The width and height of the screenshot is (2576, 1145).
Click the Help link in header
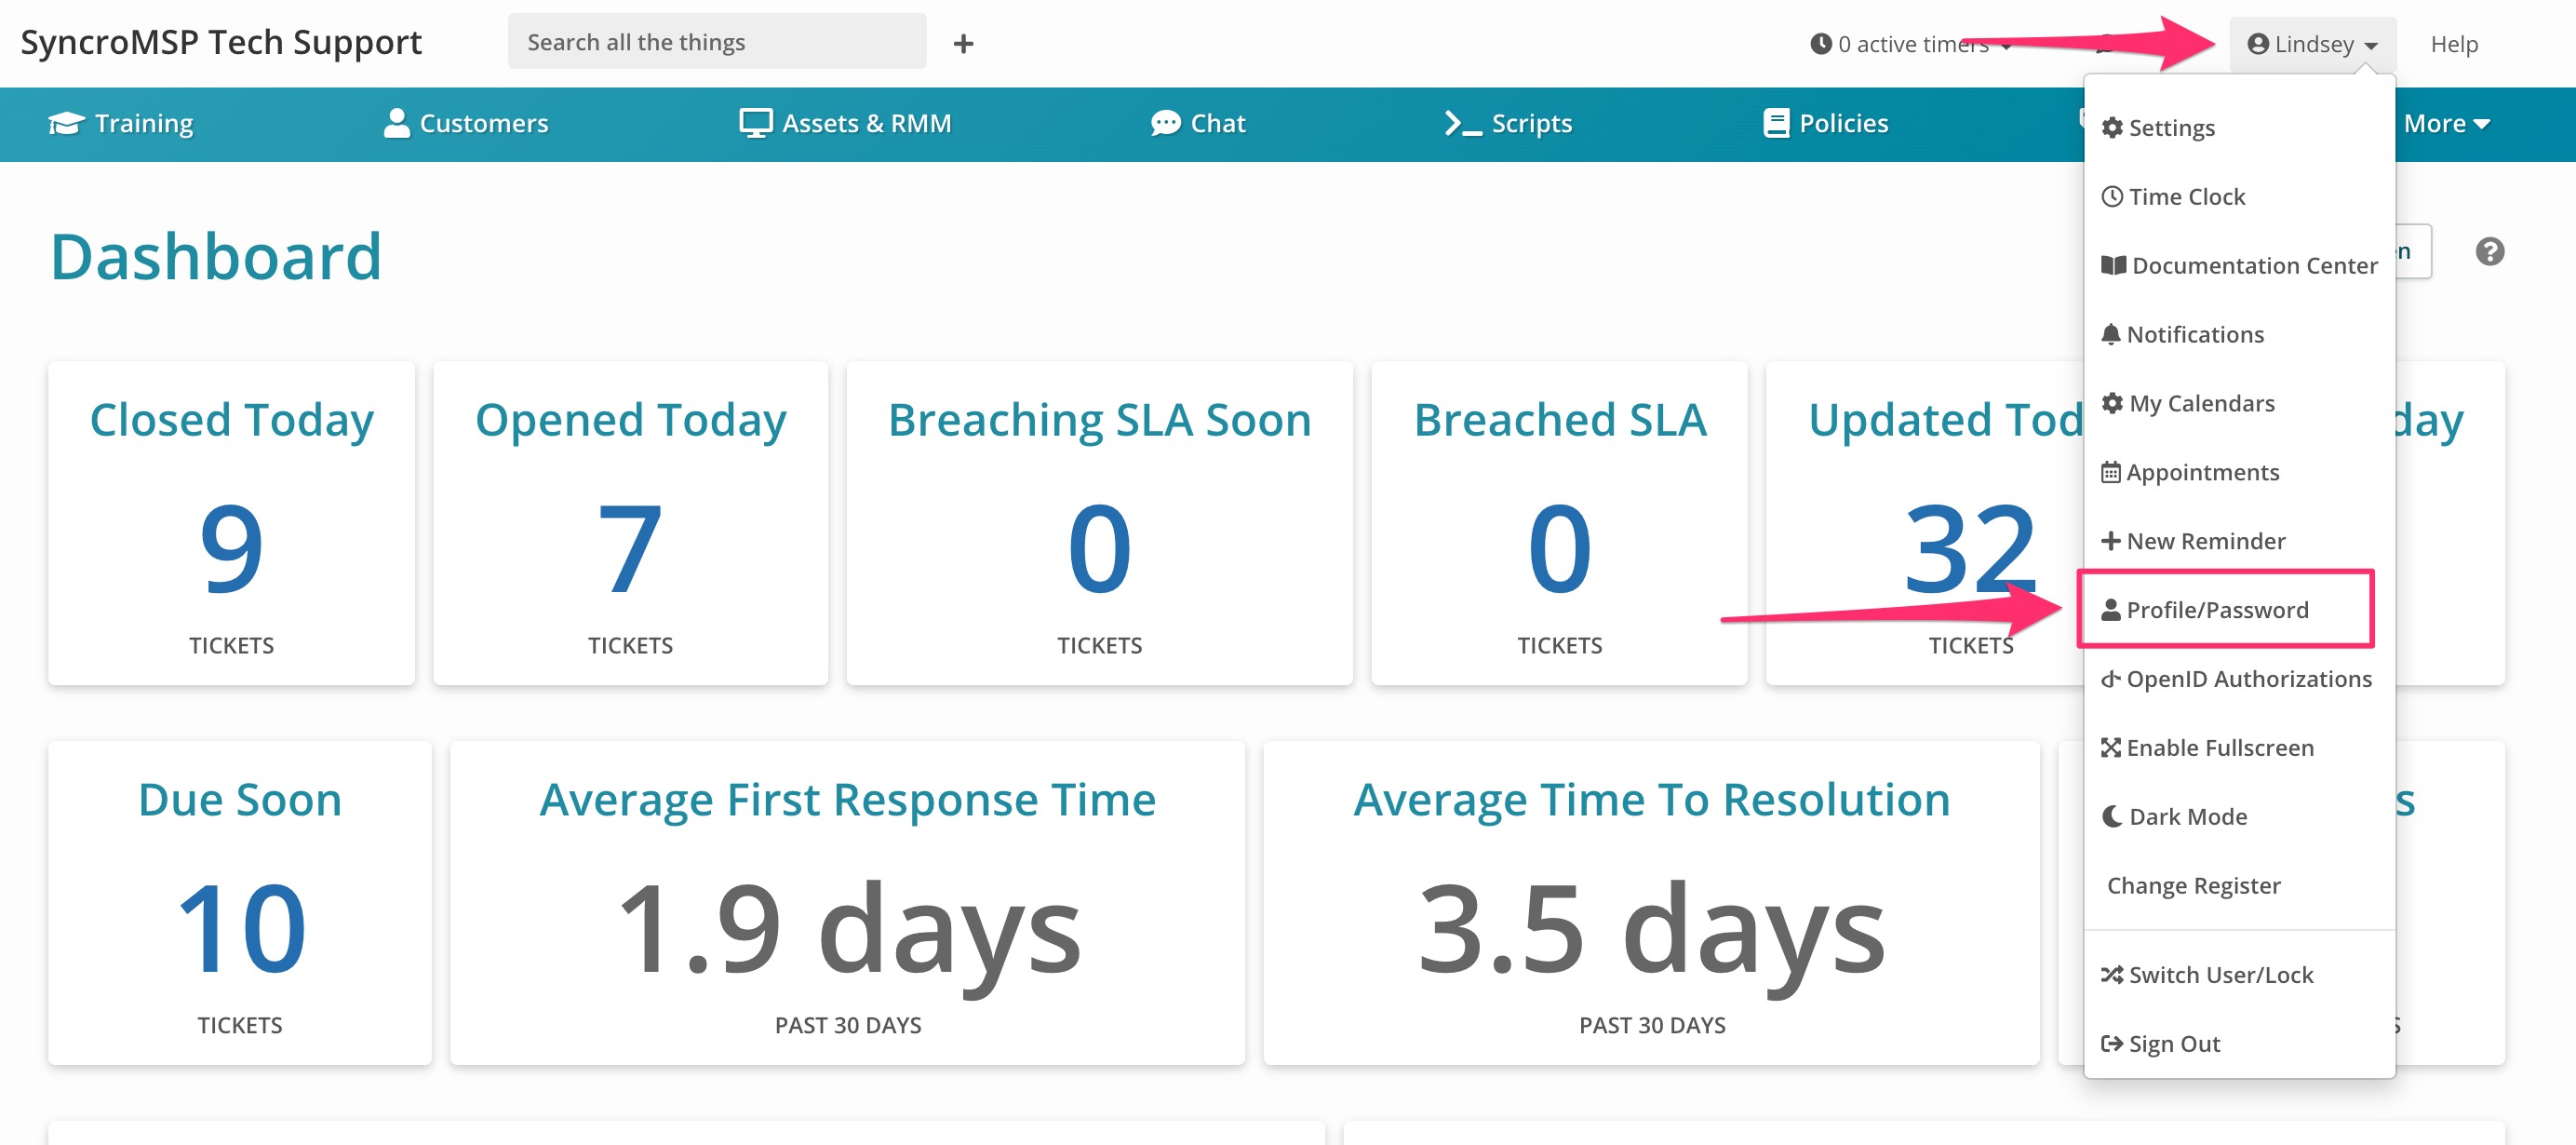(2453, 44)
